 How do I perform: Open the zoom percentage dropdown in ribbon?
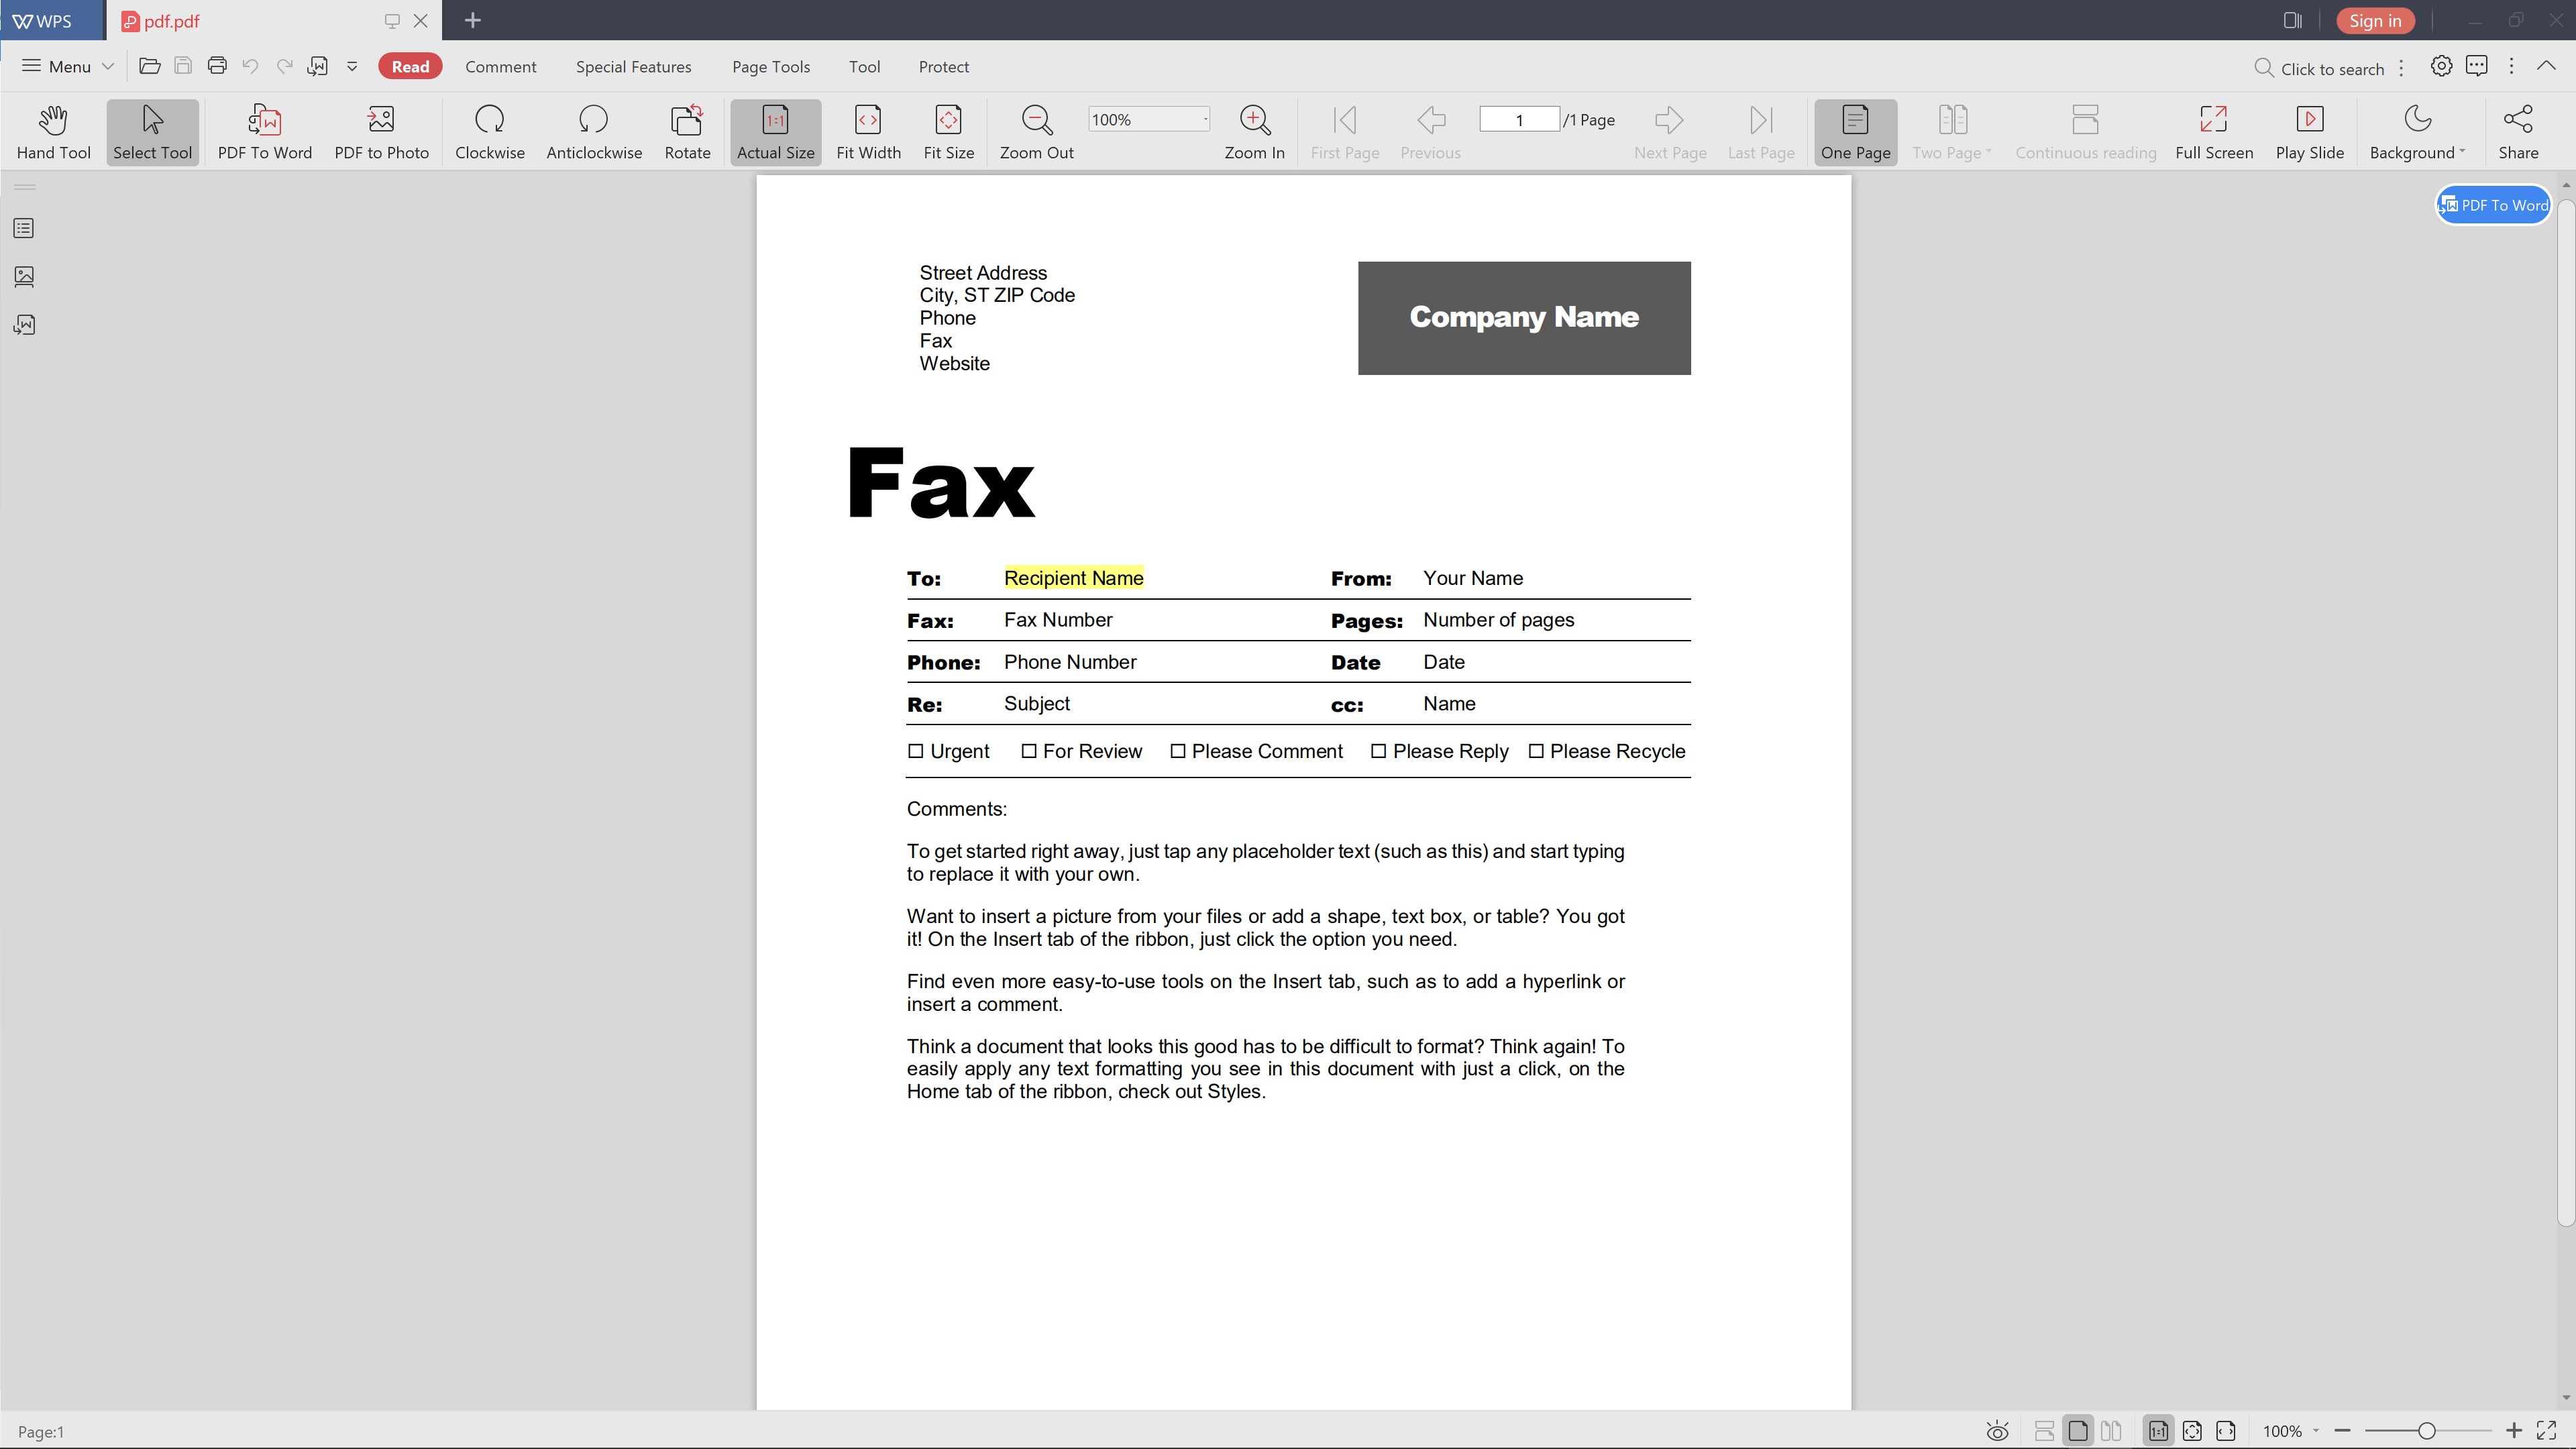[1205, 119]
